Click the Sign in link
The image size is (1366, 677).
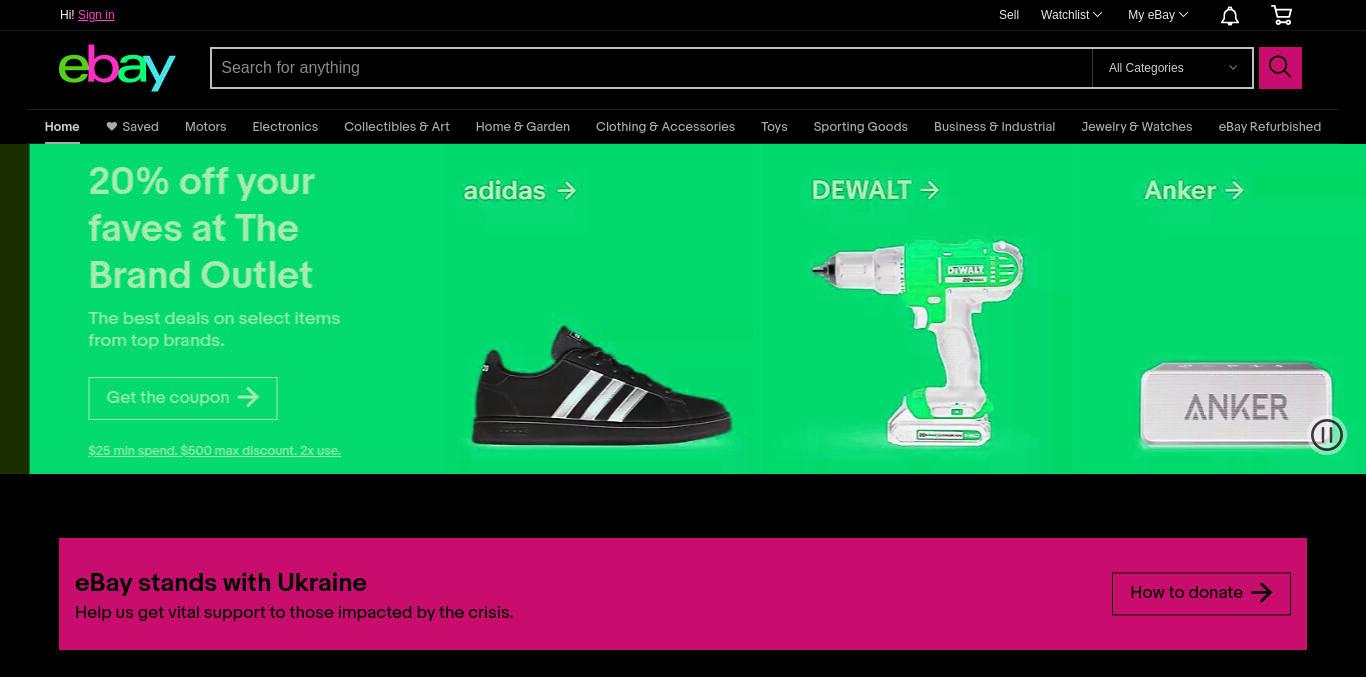[x=96, y=15]
